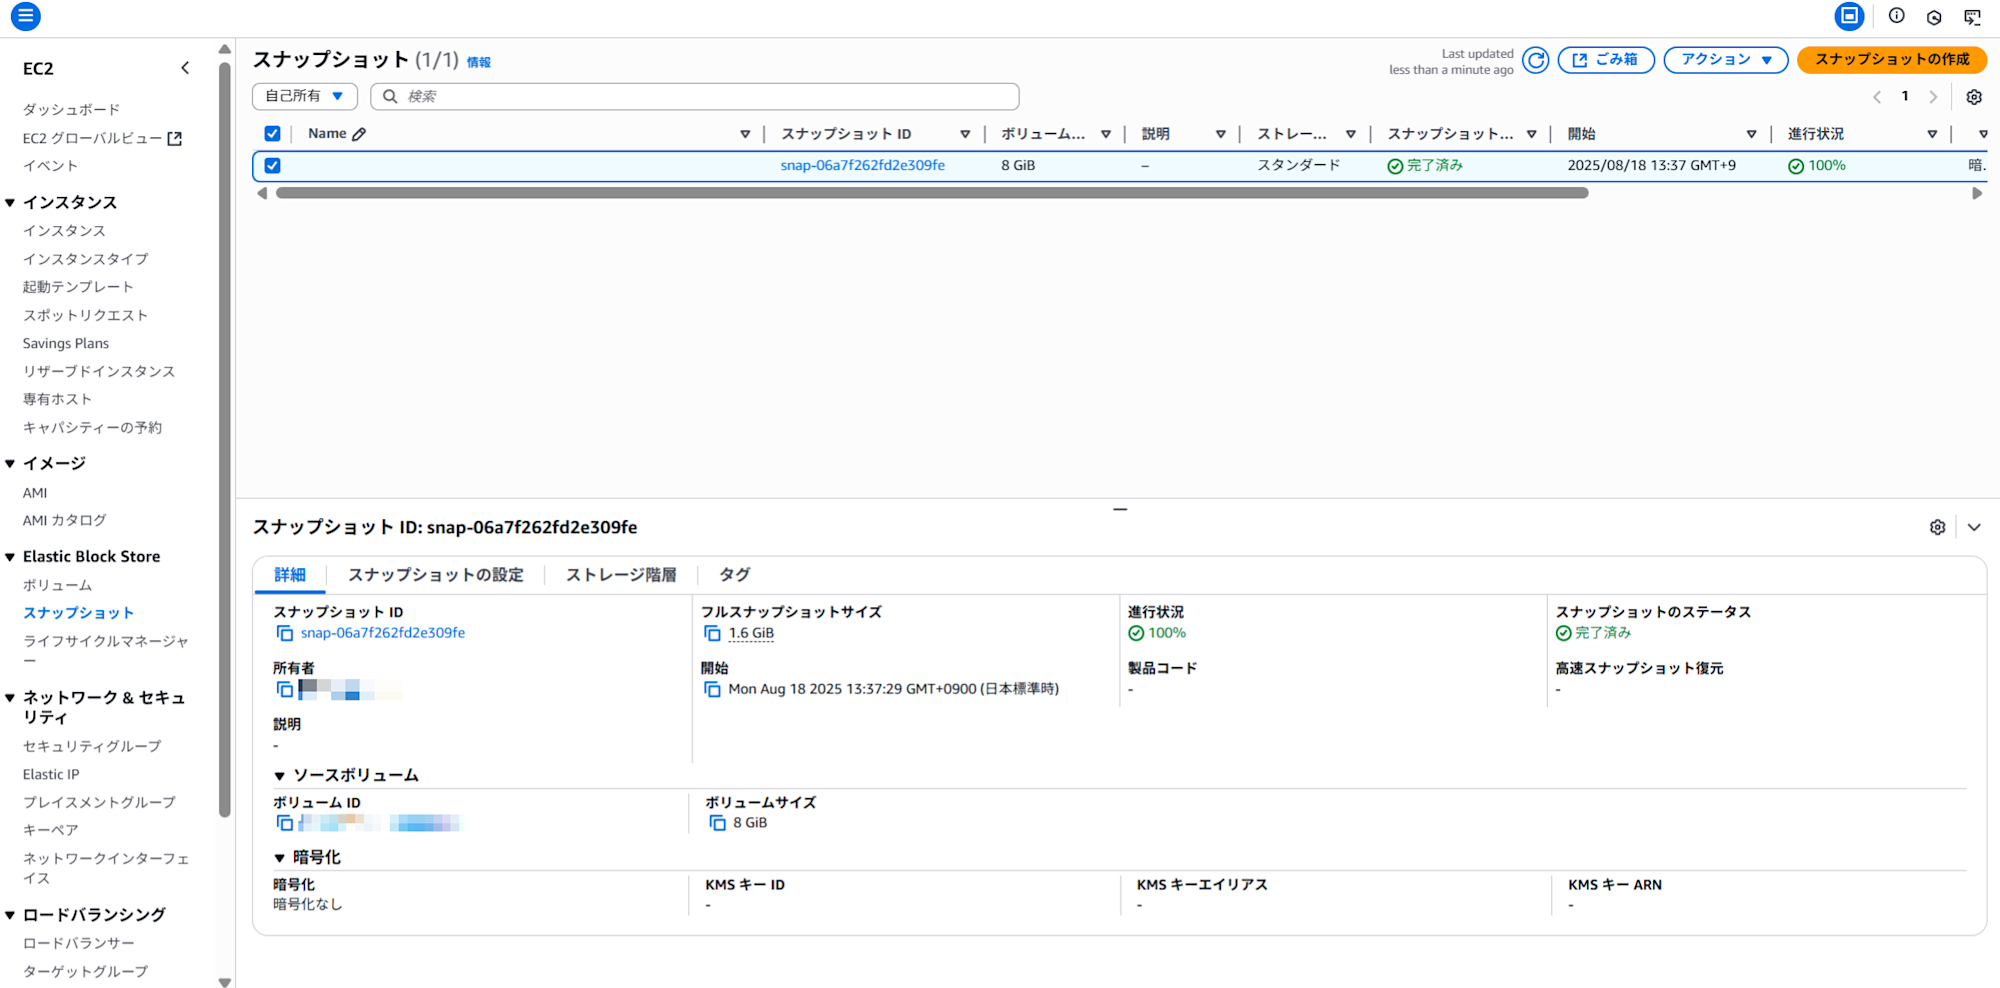The image size is (2000, 988).
Task: Go to next results page
Action: coord(1933,97)
